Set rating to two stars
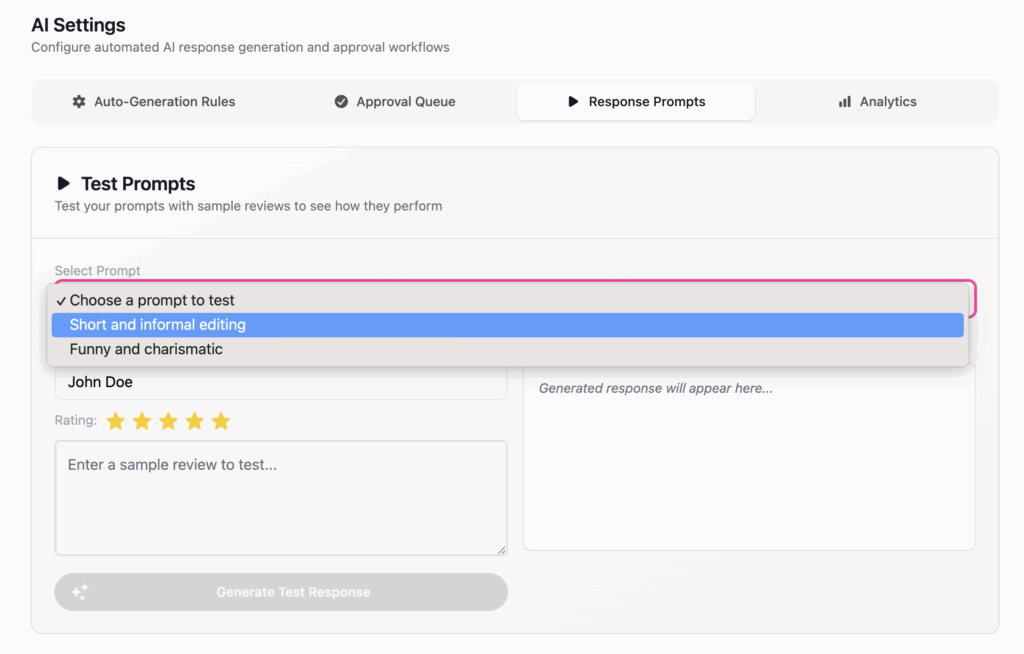Screen dimensions: 1024x654 (142, 421)
